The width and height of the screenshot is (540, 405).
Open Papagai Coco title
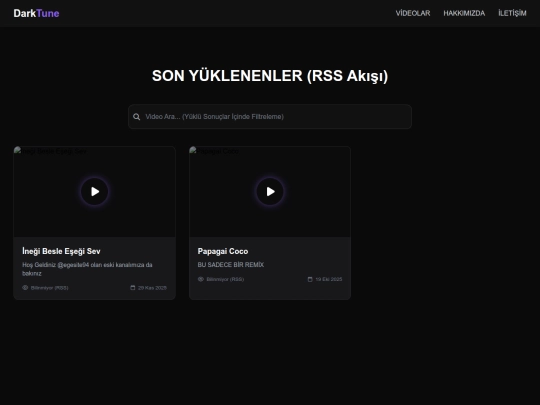pyautogui.click(x=223, y=251)
